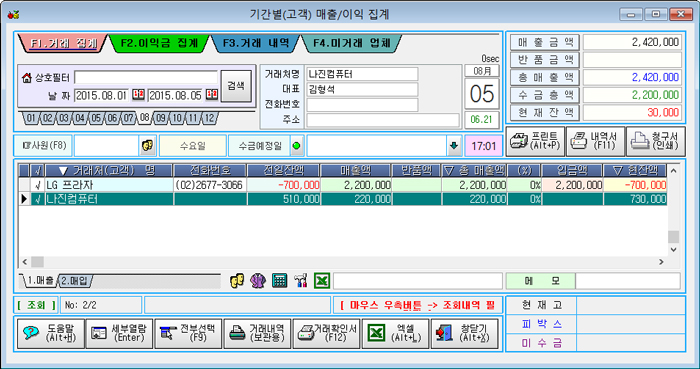Click the 수요일 day button
Viewport: 700px width, 369px height.
pyautogui.click(x=192, y=146)
